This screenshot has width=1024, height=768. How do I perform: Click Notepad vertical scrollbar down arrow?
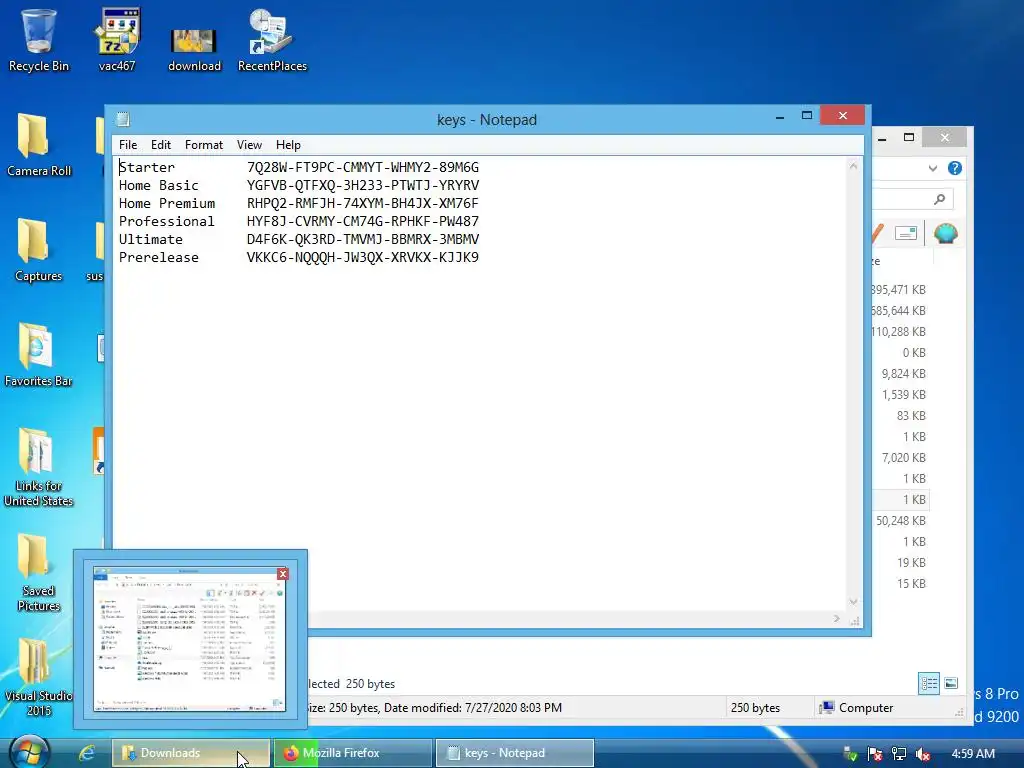tap(853, 601)
